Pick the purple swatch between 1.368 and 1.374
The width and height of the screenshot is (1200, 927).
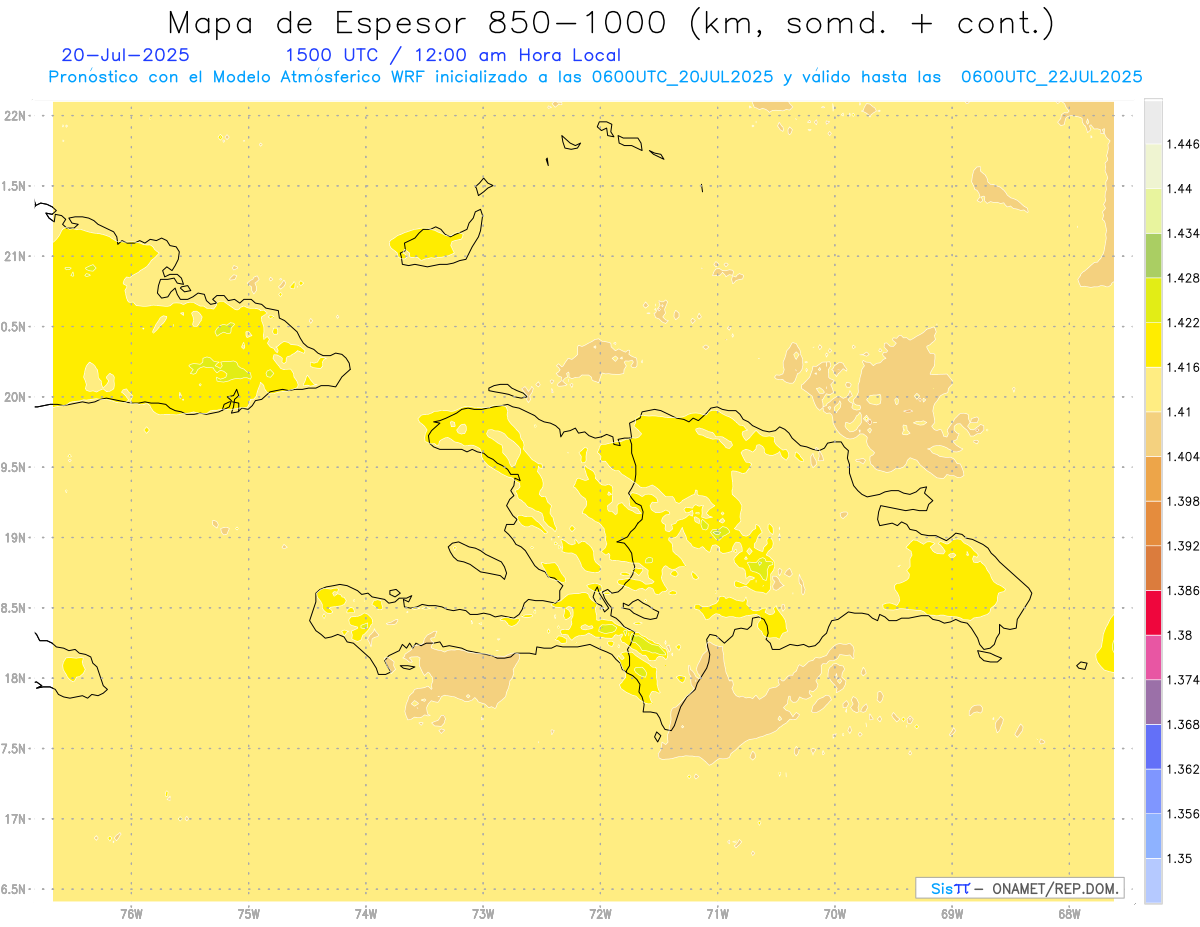tap(1153, 702)
